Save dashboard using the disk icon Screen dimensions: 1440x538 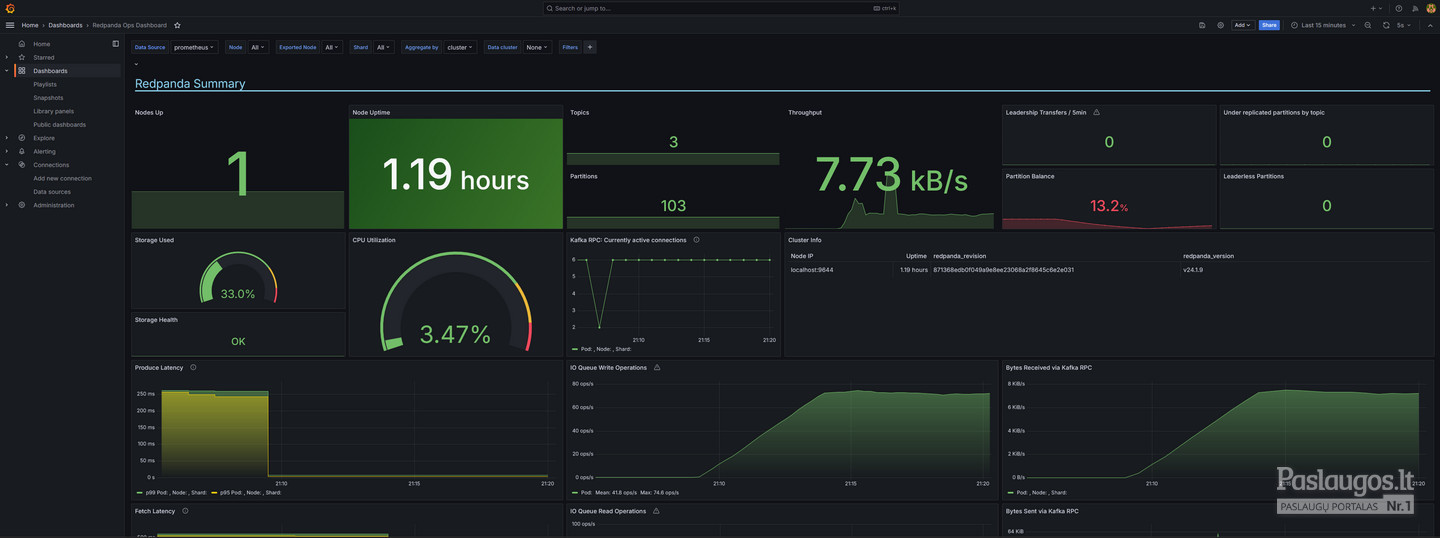pyautogui.click(x=1202, y=25)
